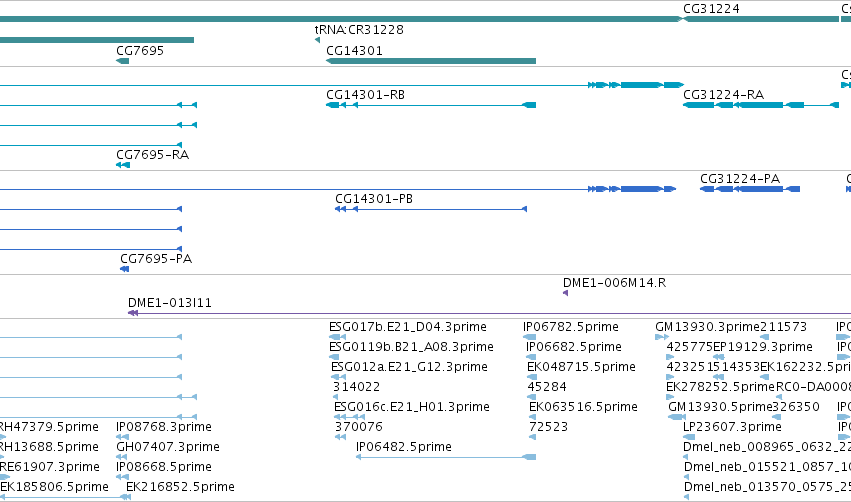
Task: Click the EK063516.5prime EST label
Action: [583, 407]
